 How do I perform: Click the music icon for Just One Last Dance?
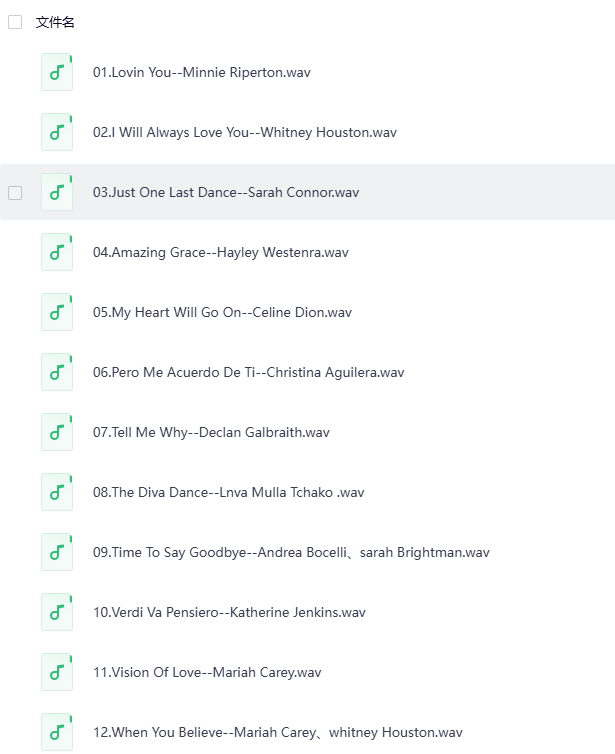(57, 192)
